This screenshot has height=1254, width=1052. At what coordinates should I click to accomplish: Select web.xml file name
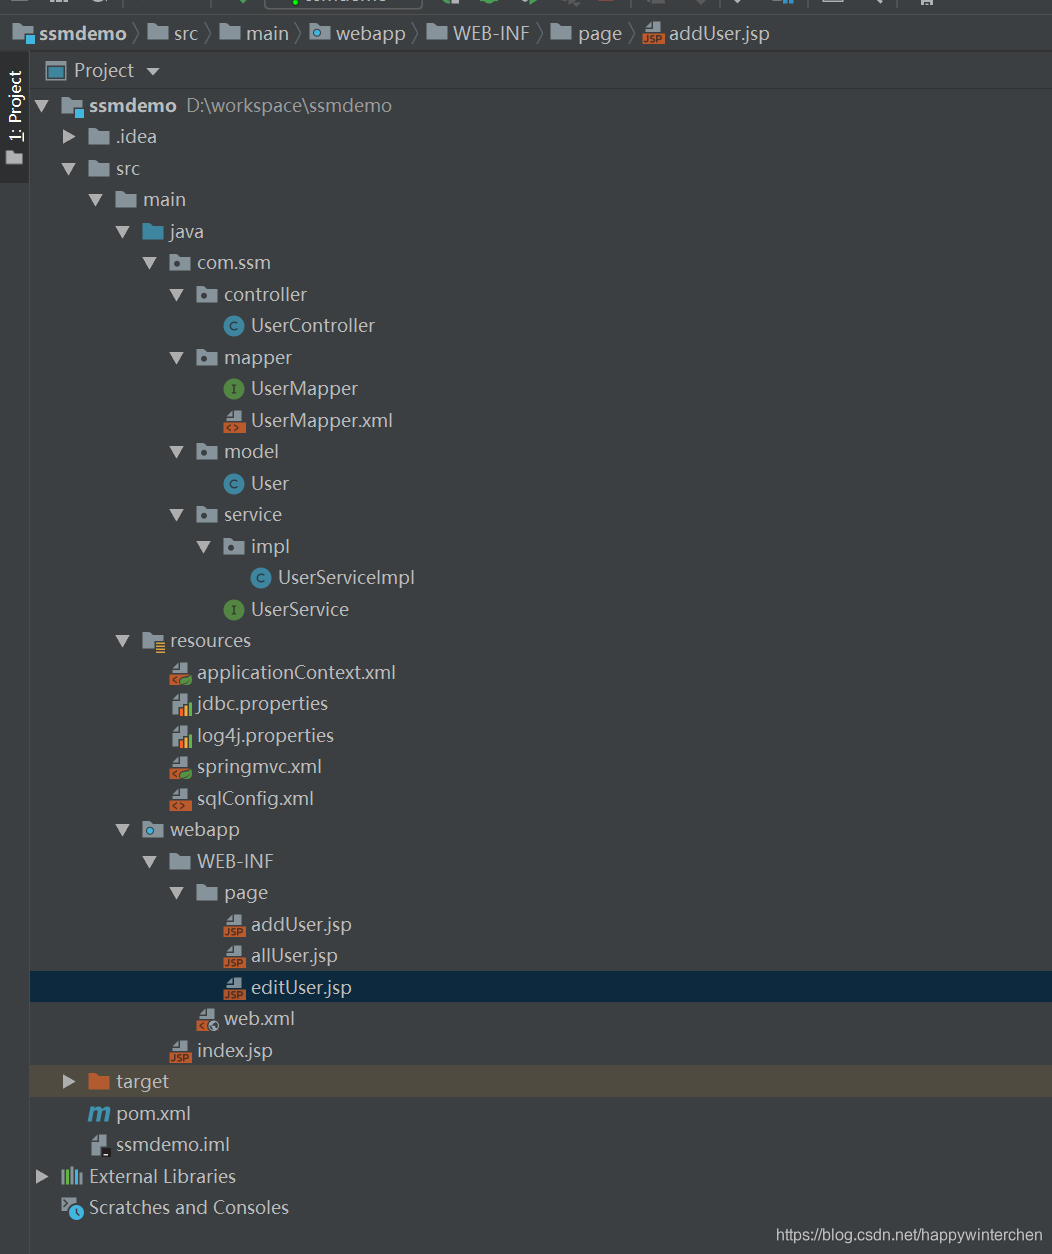259,1019
